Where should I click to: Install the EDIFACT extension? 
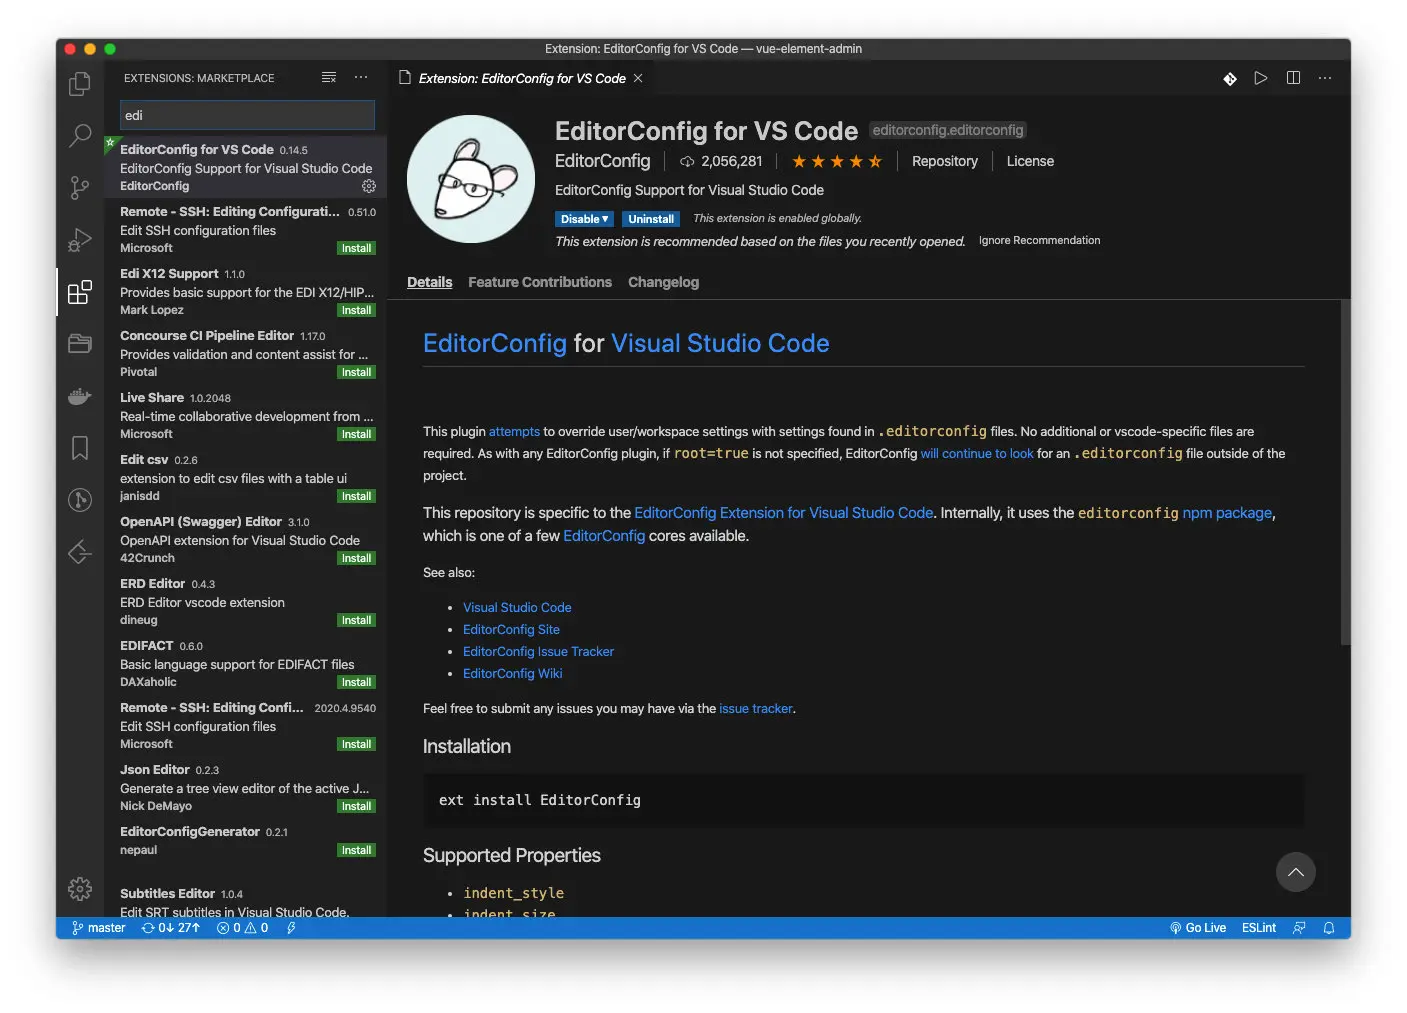coord(356,682)
